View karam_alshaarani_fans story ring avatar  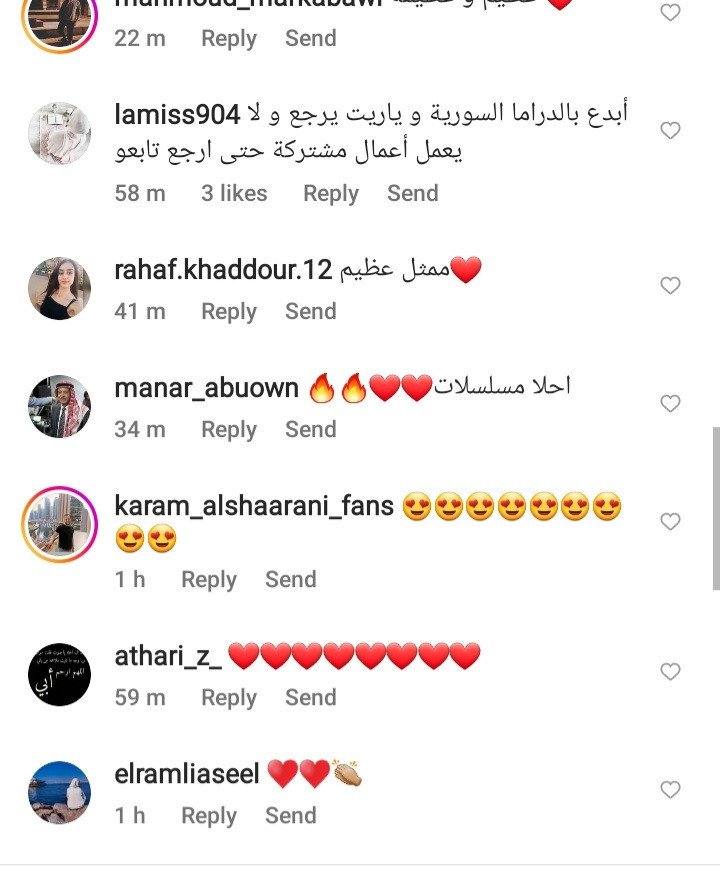tap(59, 524)
